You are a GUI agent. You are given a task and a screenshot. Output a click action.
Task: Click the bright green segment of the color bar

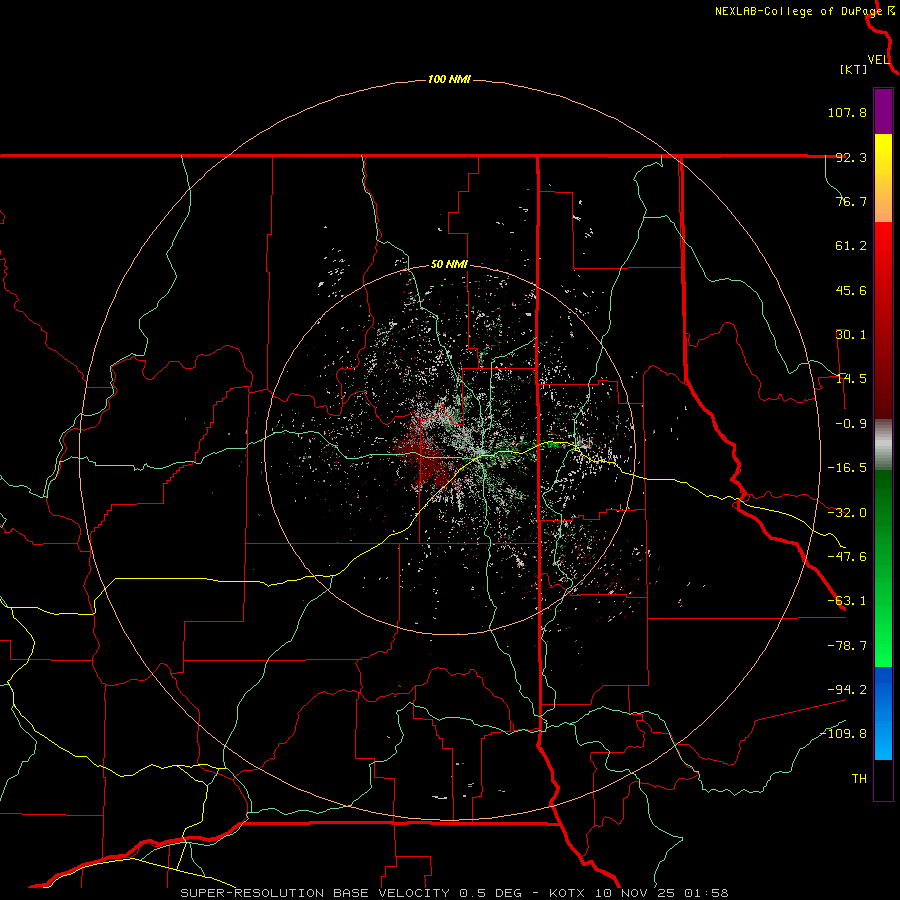883,568
